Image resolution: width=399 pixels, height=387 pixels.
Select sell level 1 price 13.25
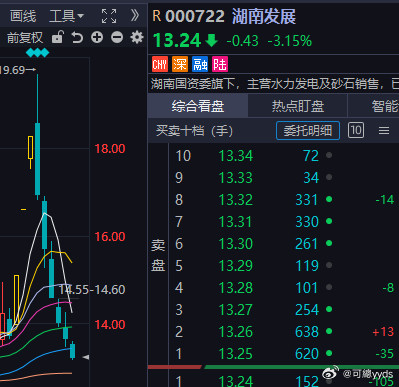tap(236, 354)
